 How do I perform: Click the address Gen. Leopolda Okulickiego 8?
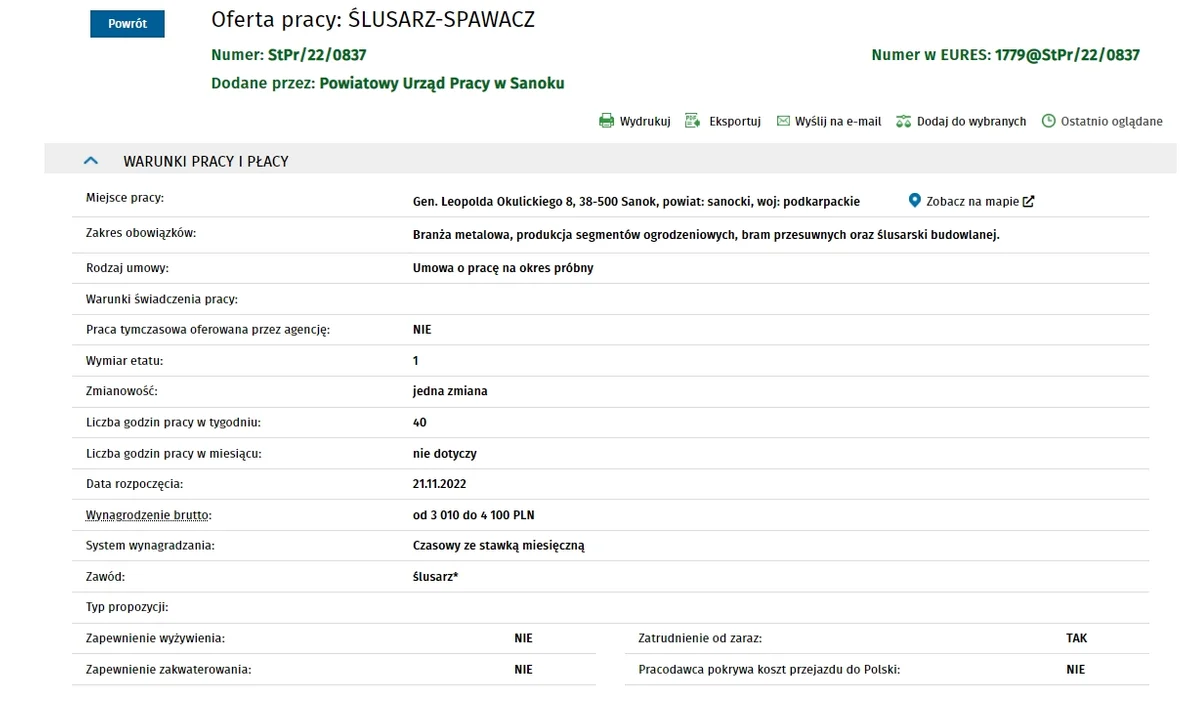click(494, 201)
